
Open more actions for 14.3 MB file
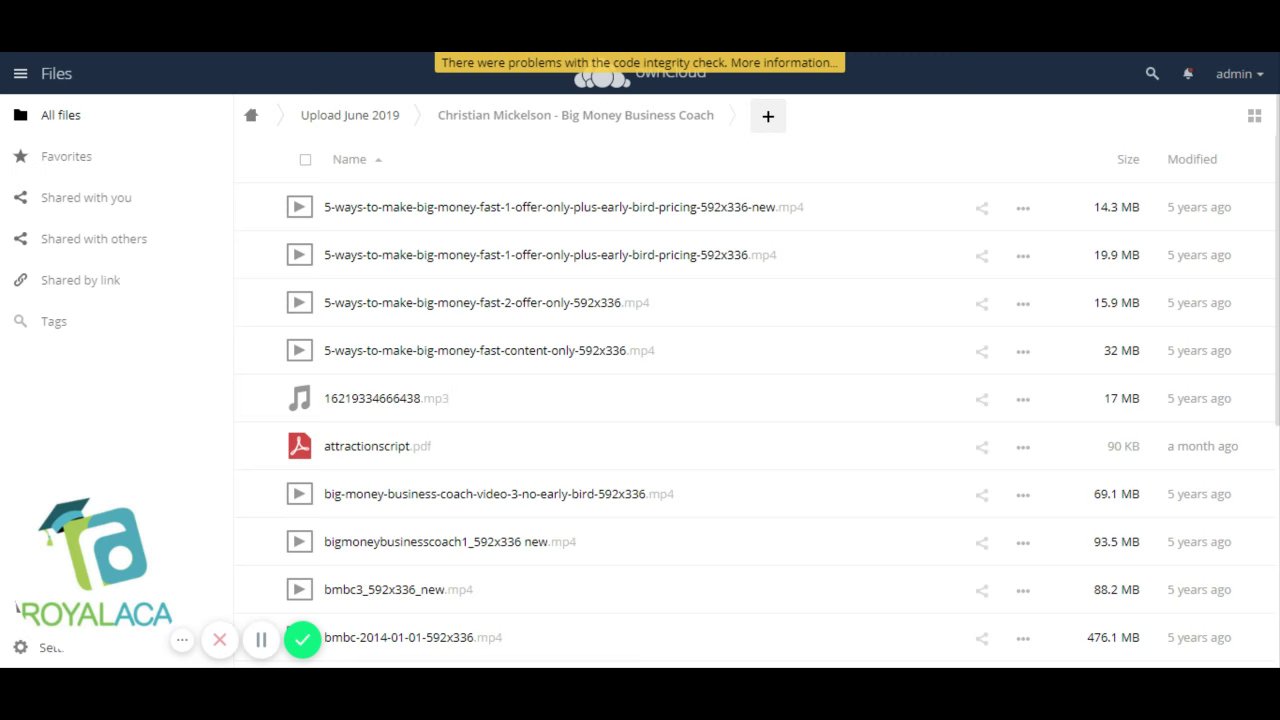(x=1023, y=208)
